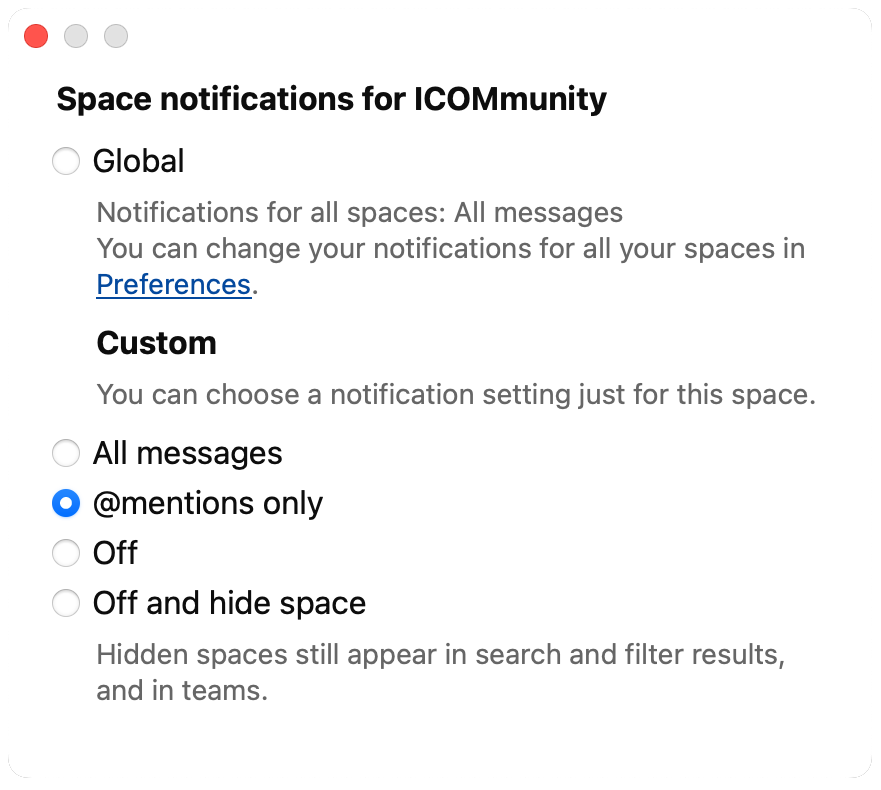Close the notifications dialog window
The height and width of the screenshot is (790, 881).
pos(35,35)
